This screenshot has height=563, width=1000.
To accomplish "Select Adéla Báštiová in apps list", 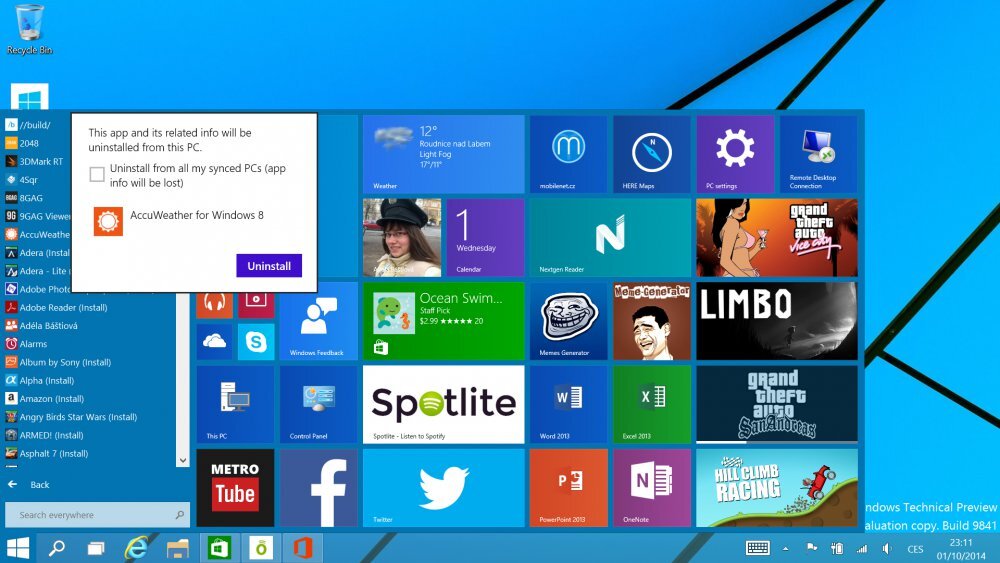I will 41,325.
